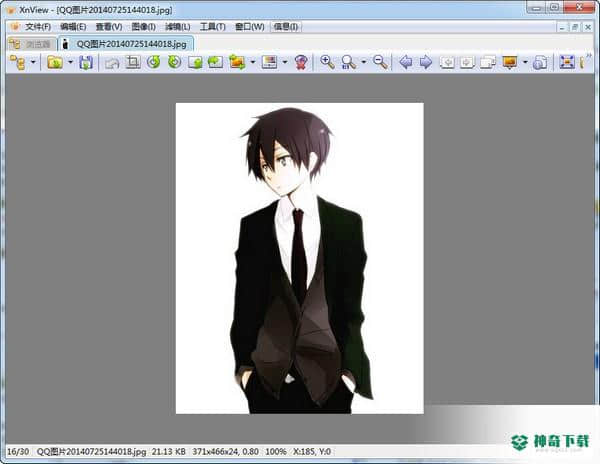Open the 编辑(E) menu
This screenshot has height=464, width=600.
pos(73,27)
